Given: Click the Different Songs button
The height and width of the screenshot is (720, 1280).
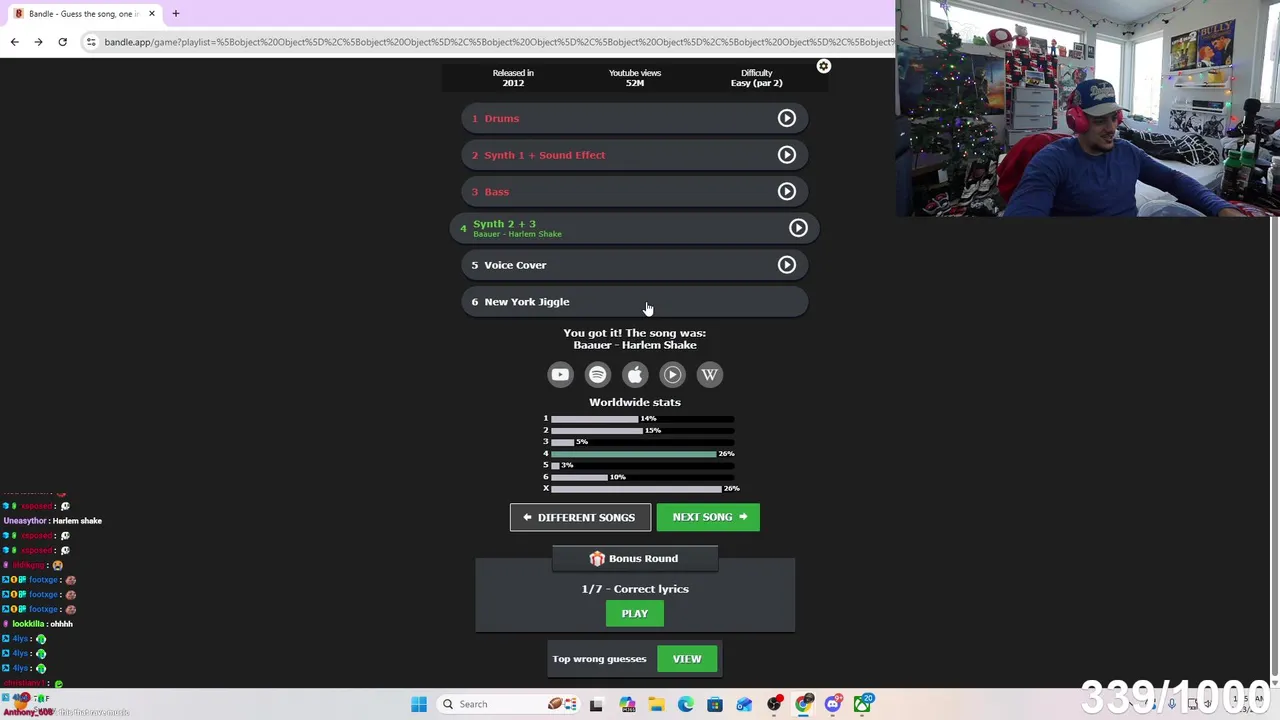Looking at the screenshot, I should point(580,517).
